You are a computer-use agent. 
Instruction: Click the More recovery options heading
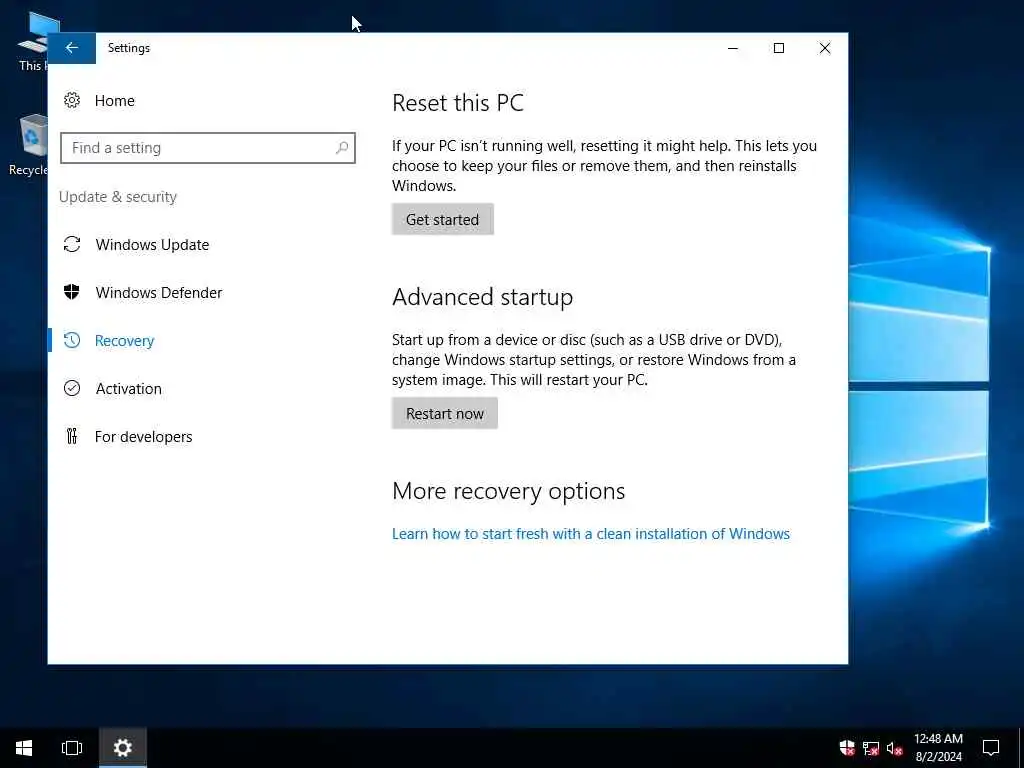pos(509,491)
